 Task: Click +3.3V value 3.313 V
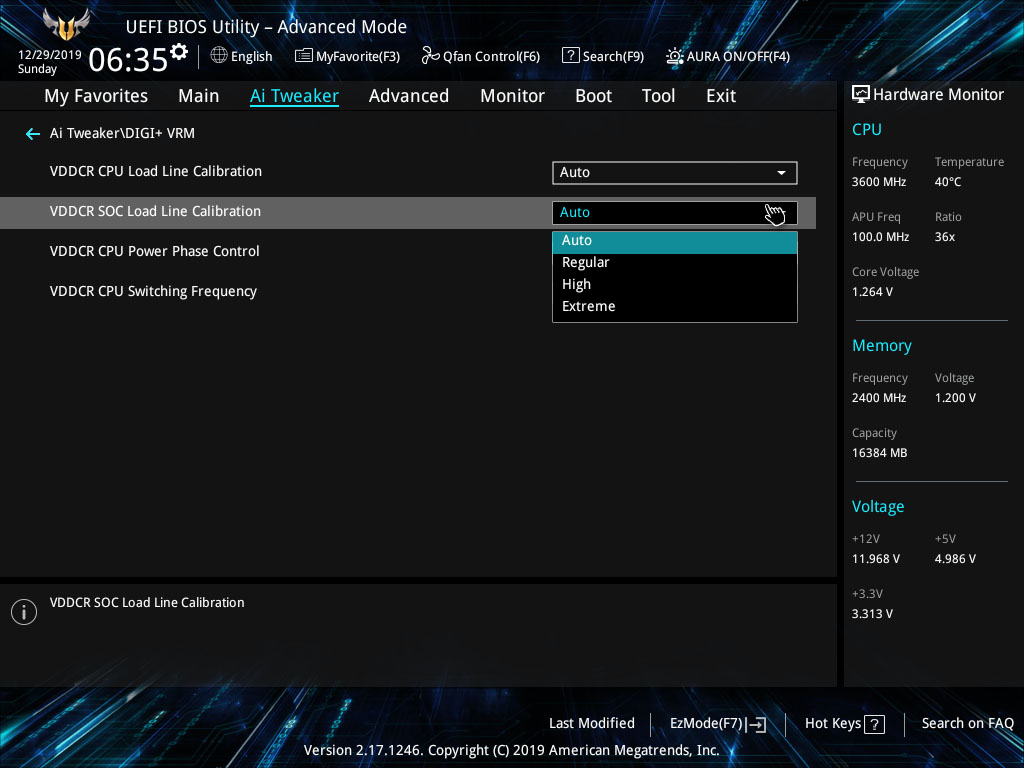pyautogui.click(x=872, y=614)
